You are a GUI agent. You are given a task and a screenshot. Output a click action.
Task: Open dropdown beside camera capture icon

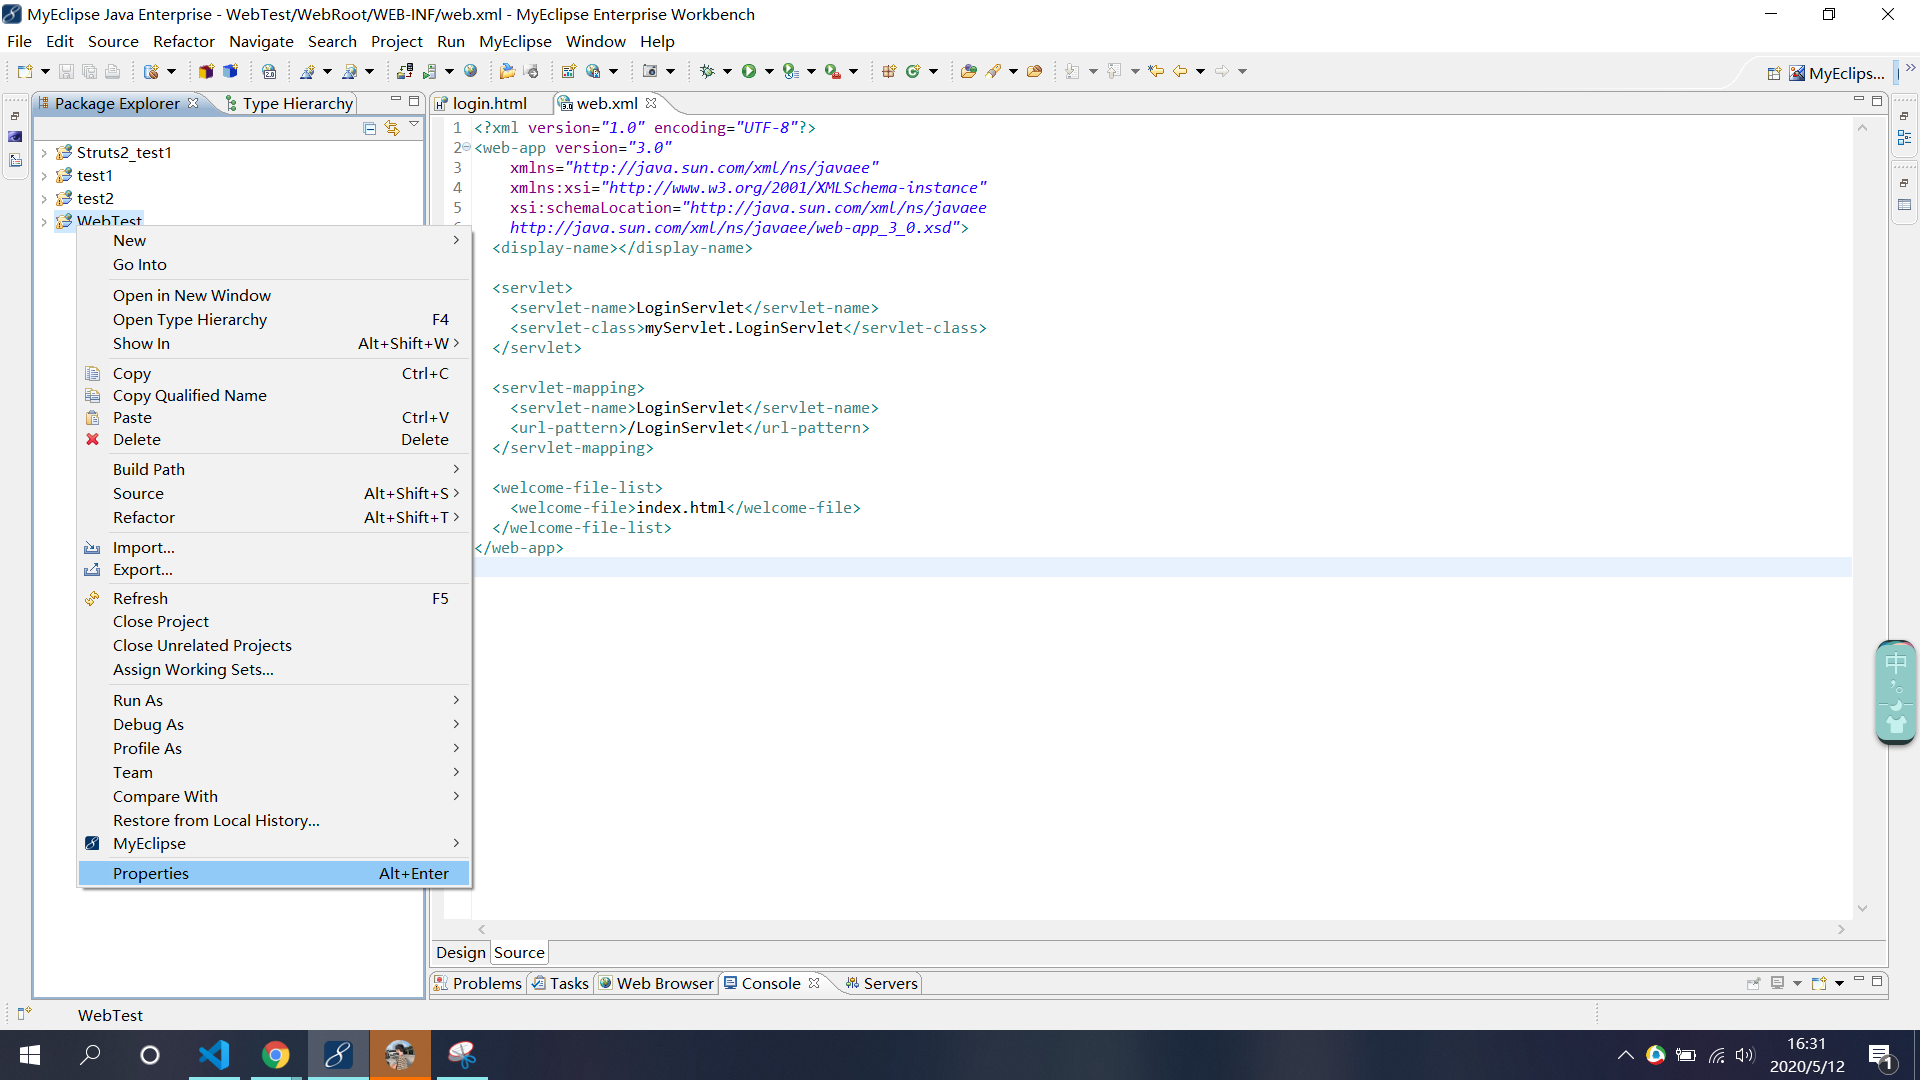(x=670, y=72)
